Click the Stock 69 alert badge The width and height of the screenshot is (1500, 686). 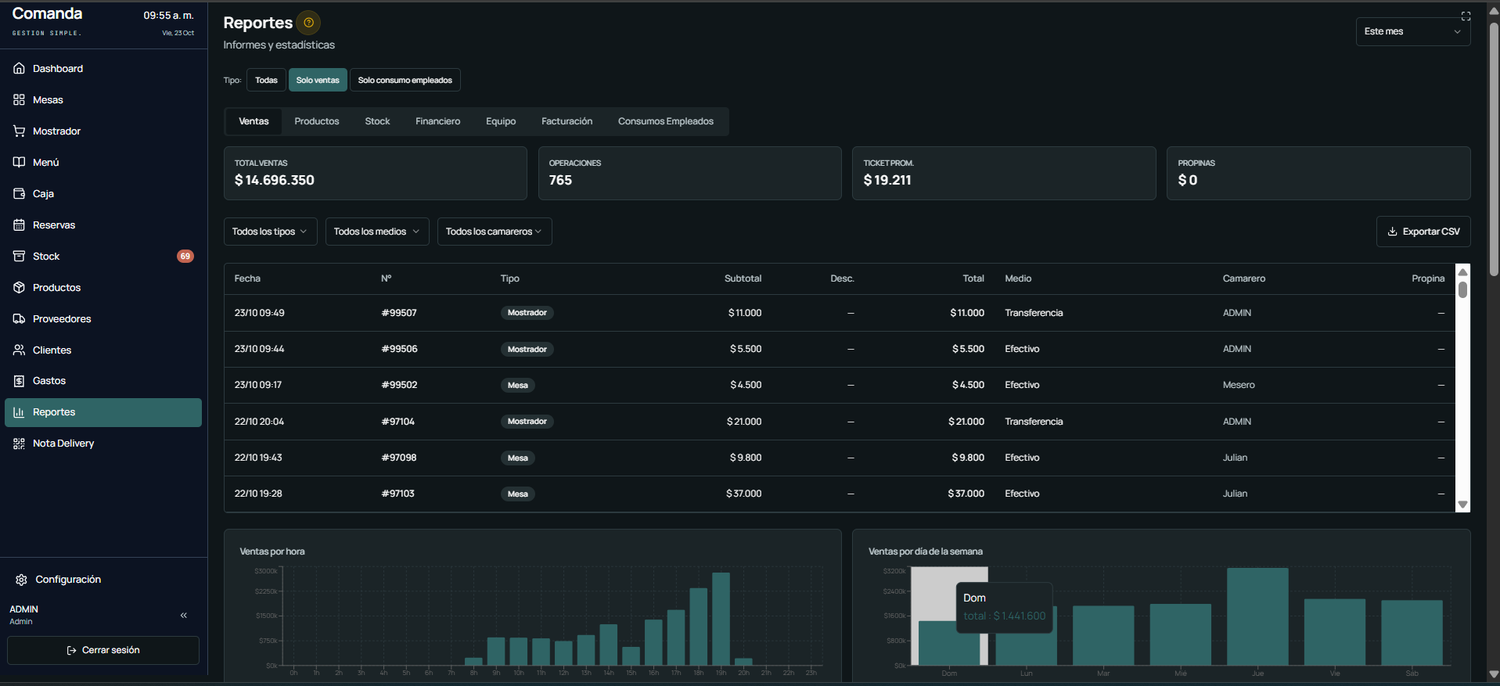point(186,256)
